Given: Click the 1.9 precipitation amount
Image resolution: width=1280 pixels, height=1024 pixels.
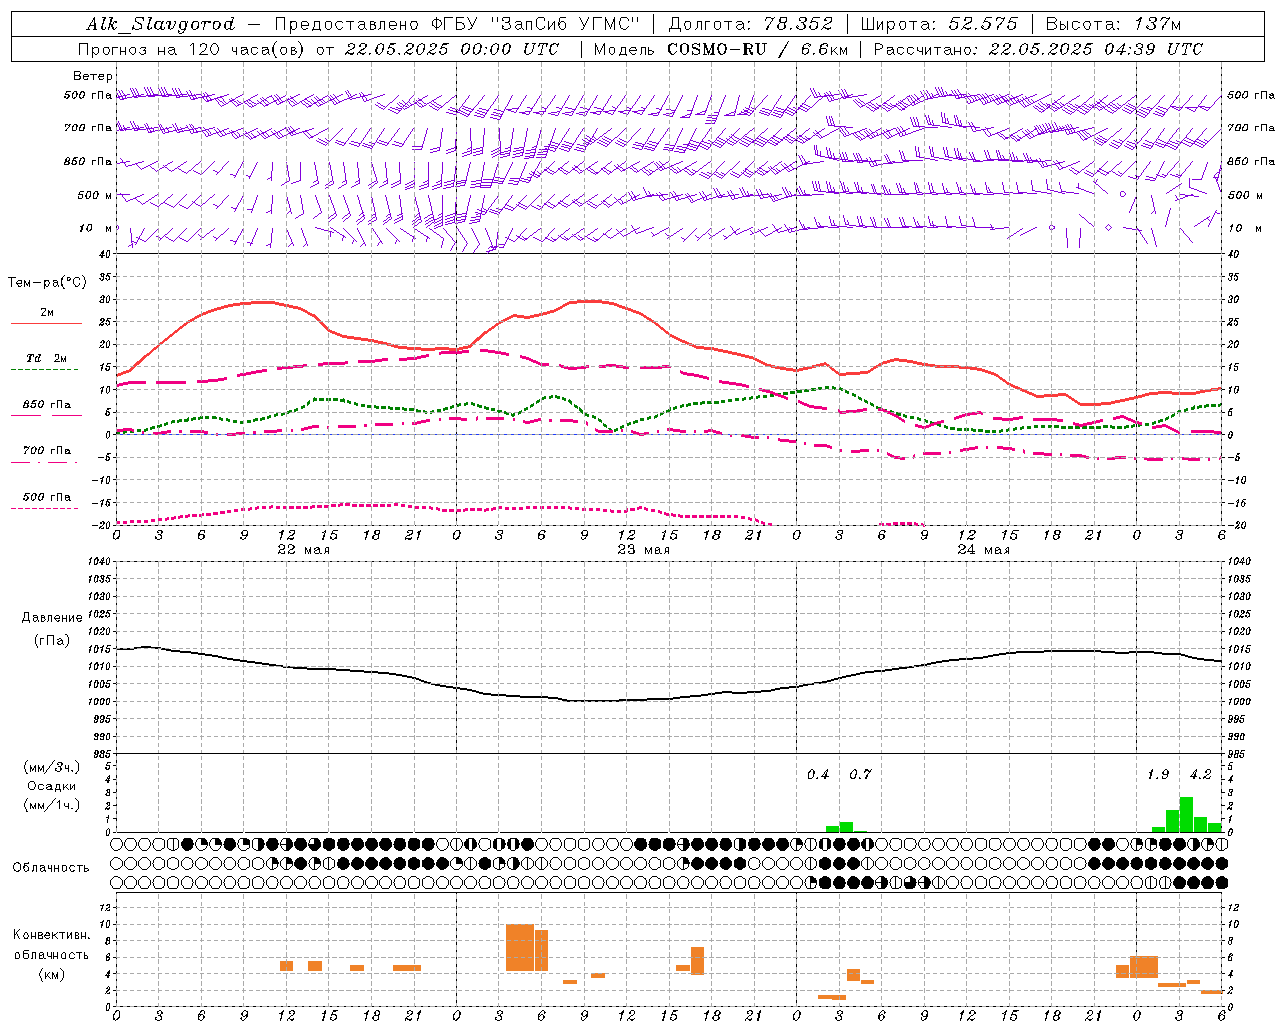Looking at the screenshot, I should pos(1158,775).
